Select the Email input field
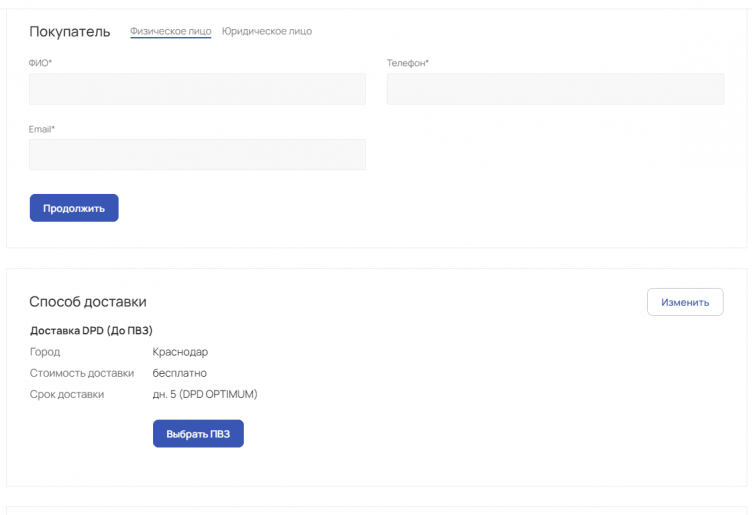The width and height of the screenshot is (752, 515). pos(197,155)
